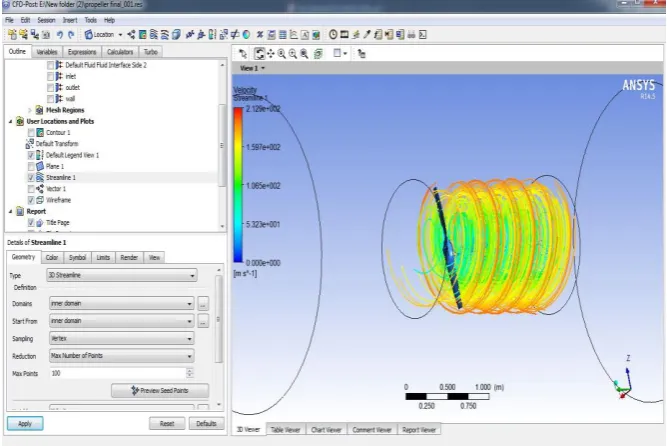Click the Redo arrow icon

click(71, 34)
